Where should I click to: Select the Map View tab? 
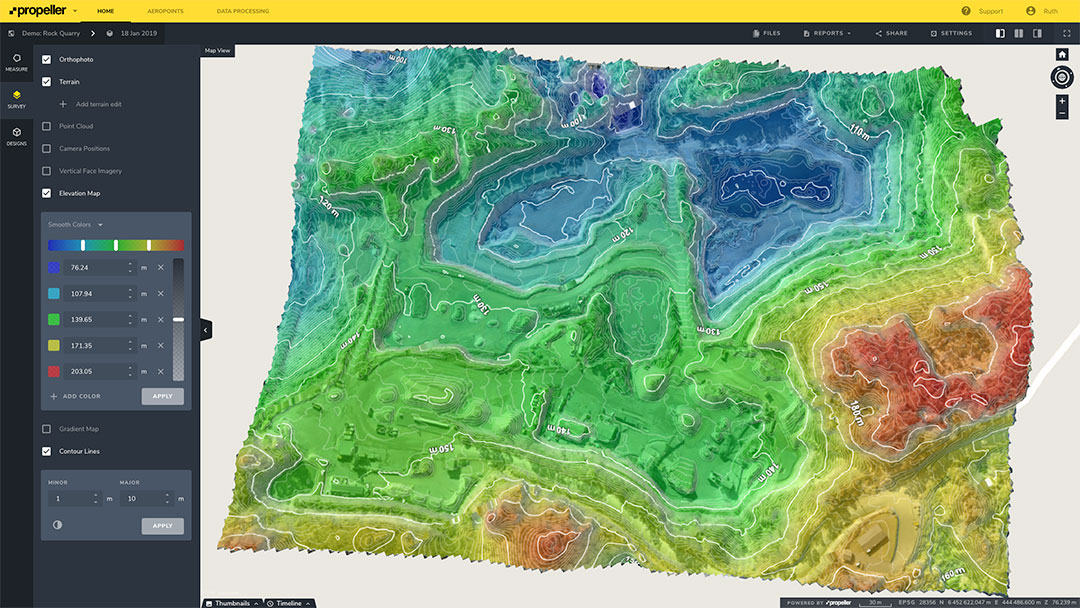tap(218, 50)
